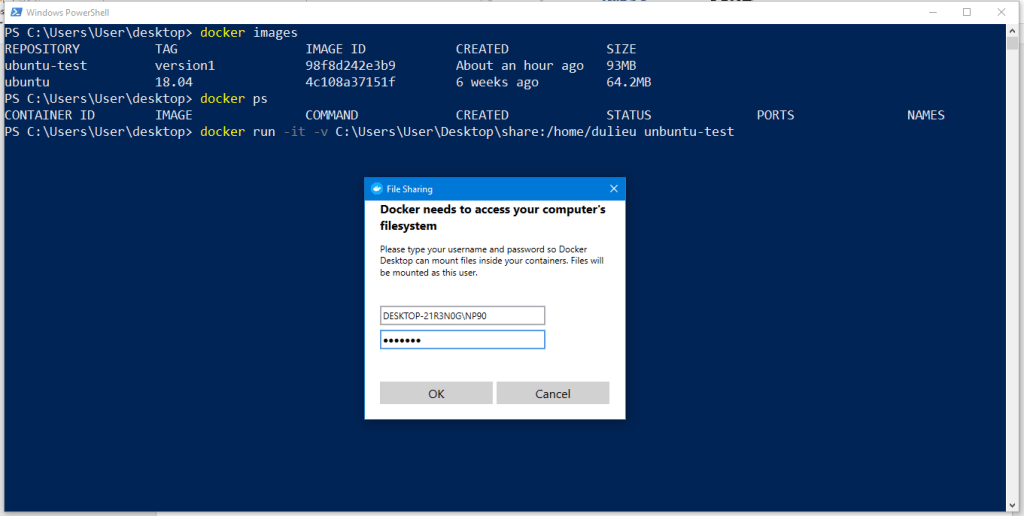
Task: Click the username field containing DESKTOP-21R3N0G\NP90
Action: [462, 315]
